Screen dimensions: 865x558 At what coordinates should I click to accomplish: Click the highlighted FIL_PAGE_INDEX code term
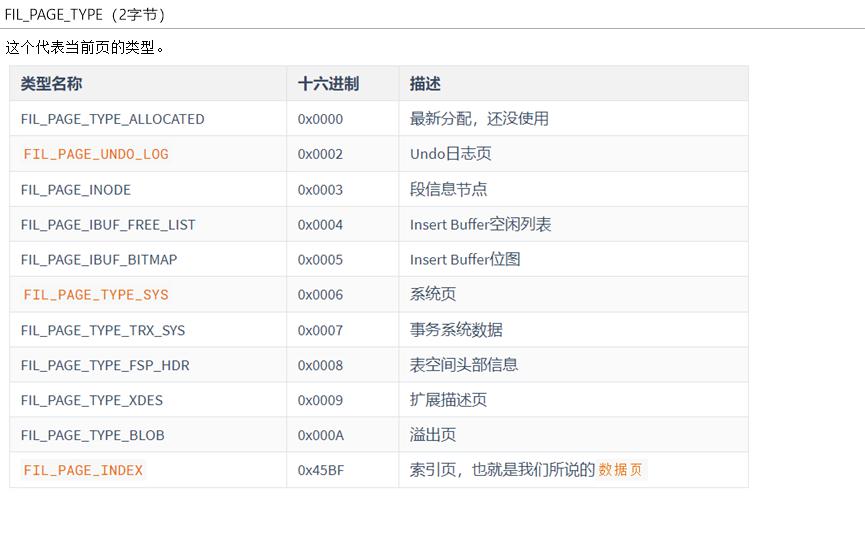83,470
